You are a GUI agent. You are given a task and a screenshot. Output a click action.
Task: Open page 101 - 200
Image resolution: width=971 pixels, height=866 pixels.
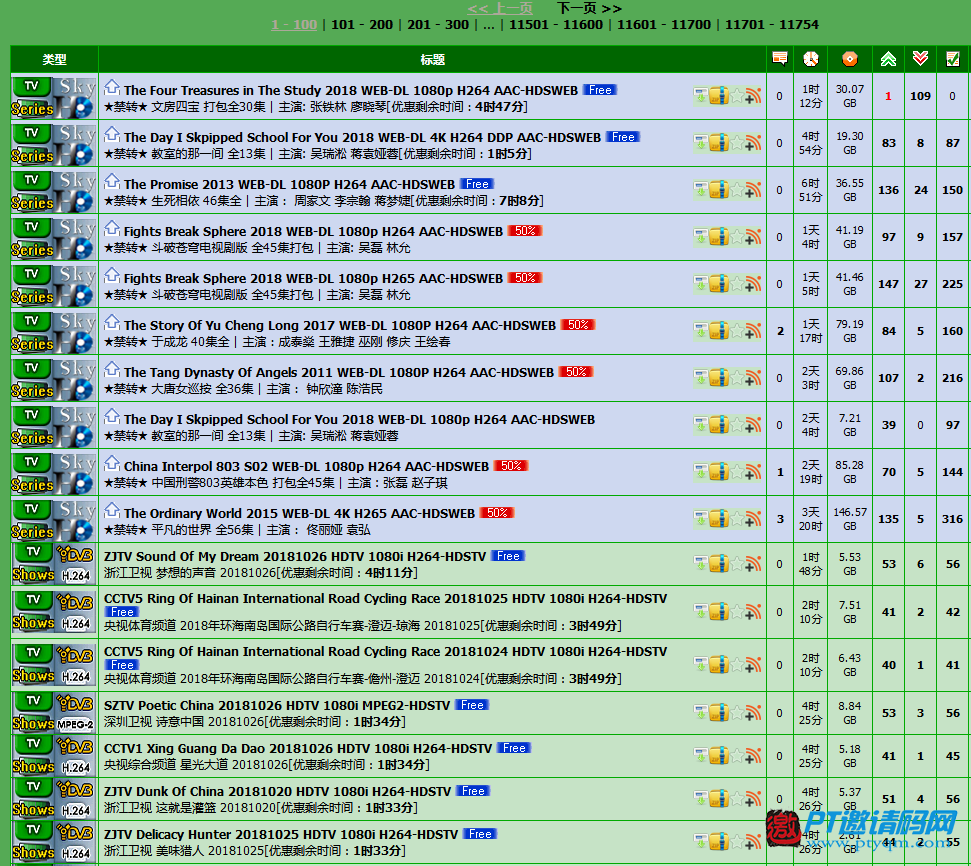click(362, 25)
